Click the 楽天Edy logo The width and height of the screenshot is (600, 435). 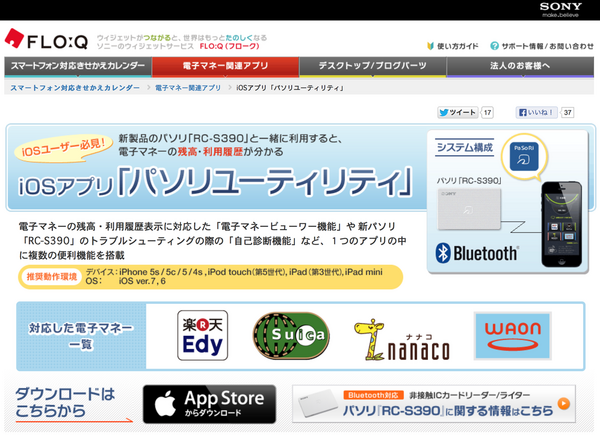202,336
